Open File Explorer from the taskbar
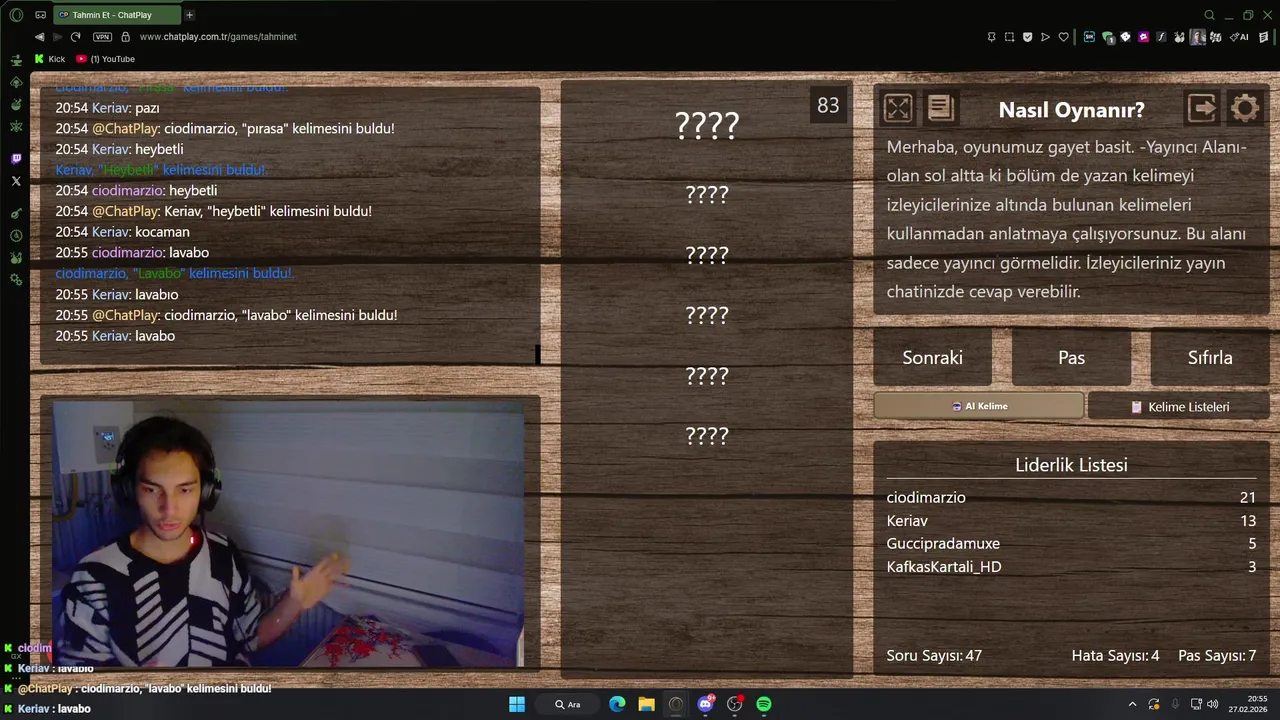 (646, 704)
